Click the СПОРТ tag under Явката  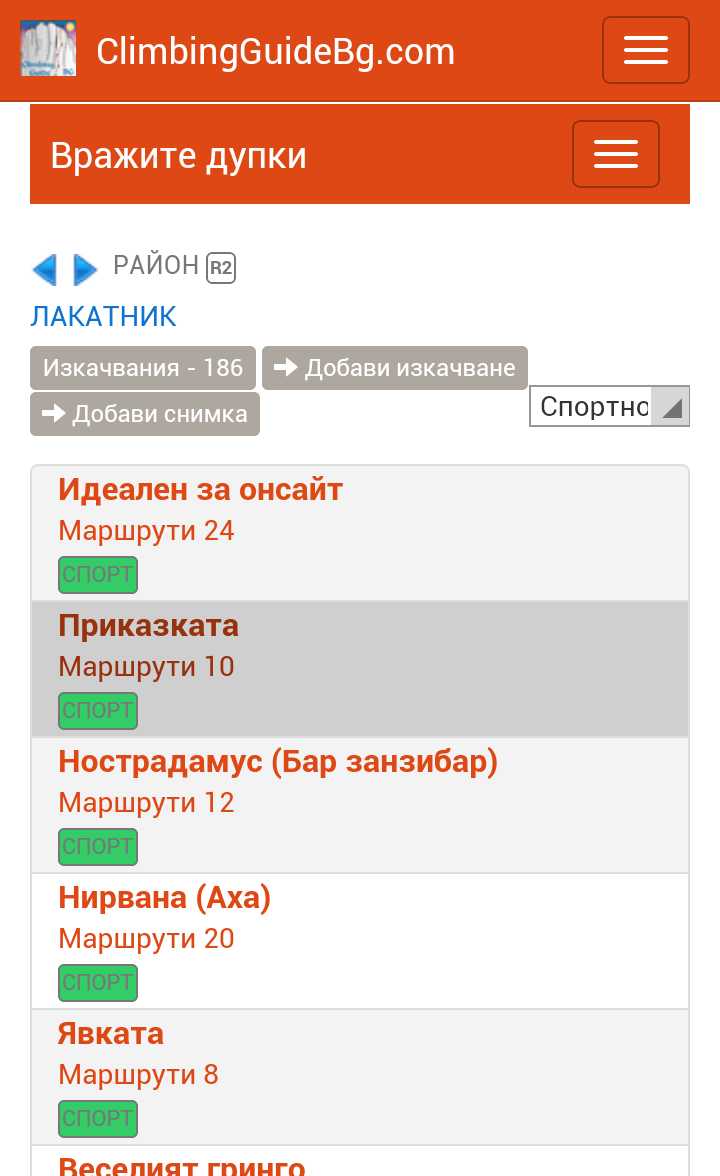[98, 1119]
